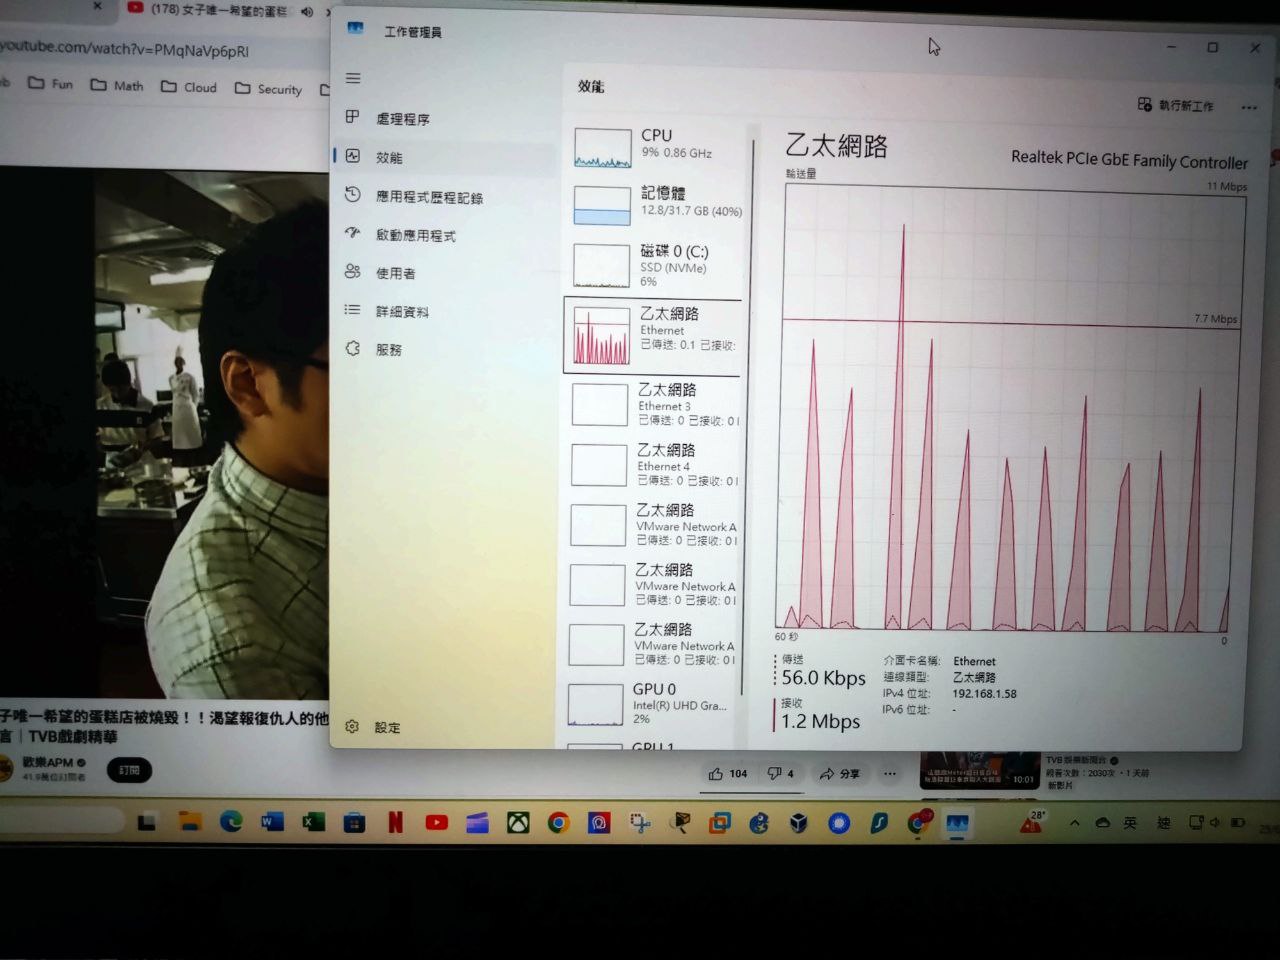Open Microsoft Edge from the taskbar
1280x960 pixels.
pos(231,821)
